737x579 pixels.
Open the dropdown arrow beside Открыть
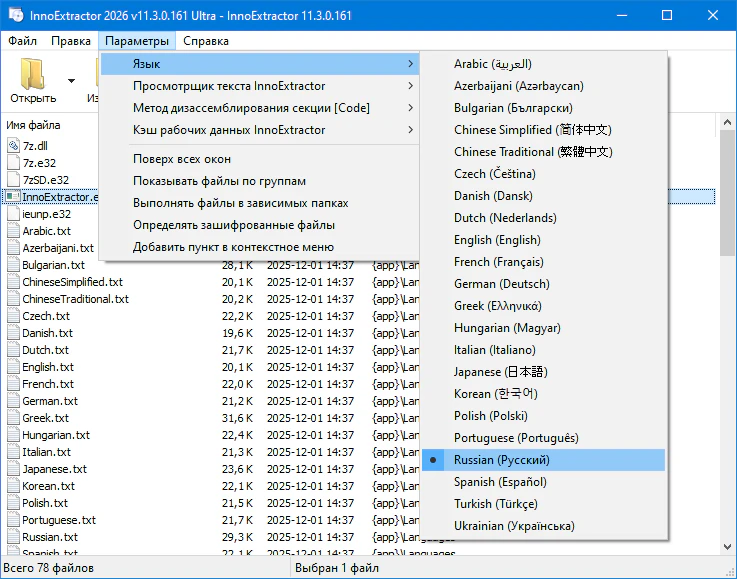pos(71,81)
